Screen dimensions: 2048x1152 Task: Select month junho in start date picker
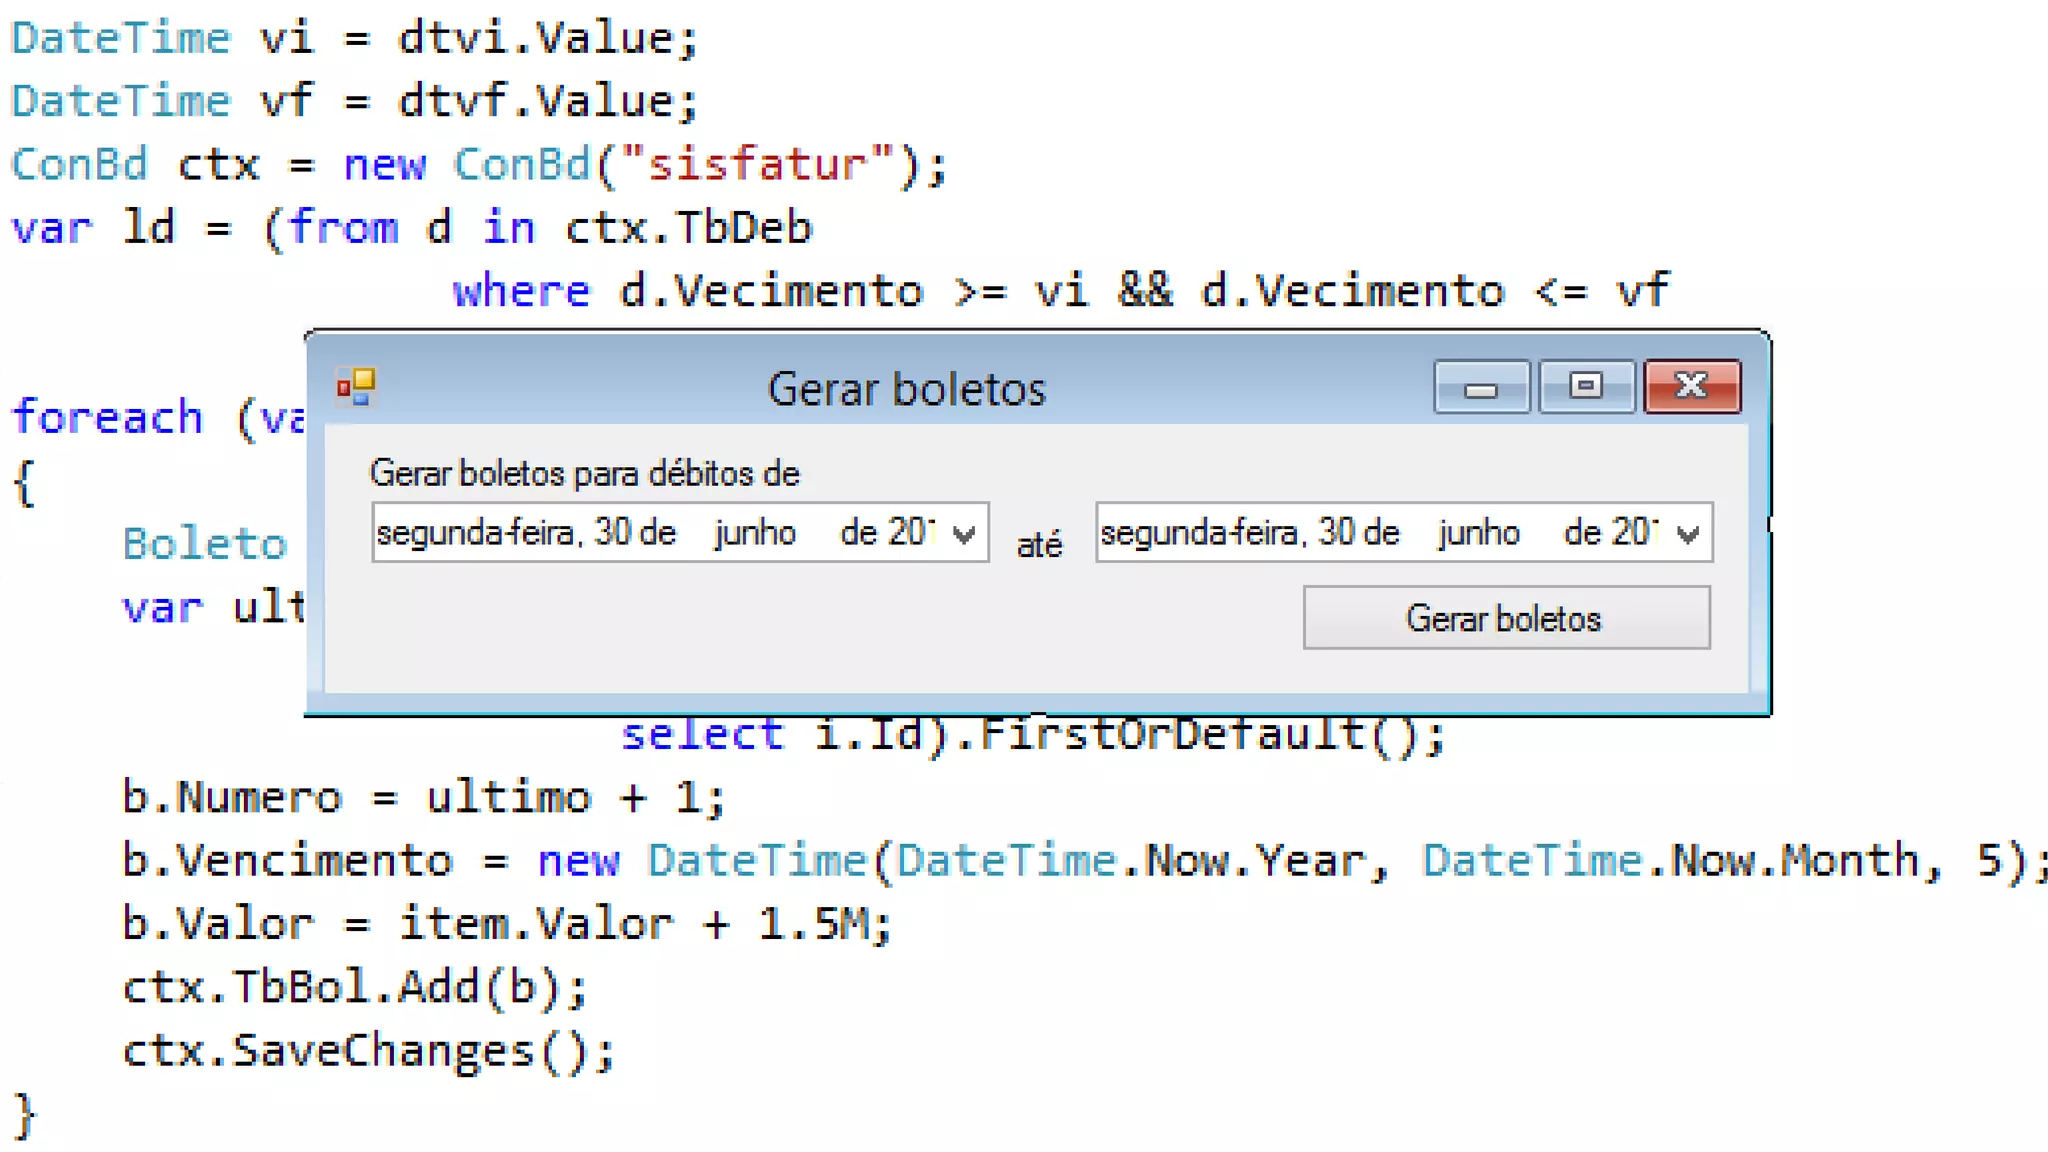[x=755, y=533]
